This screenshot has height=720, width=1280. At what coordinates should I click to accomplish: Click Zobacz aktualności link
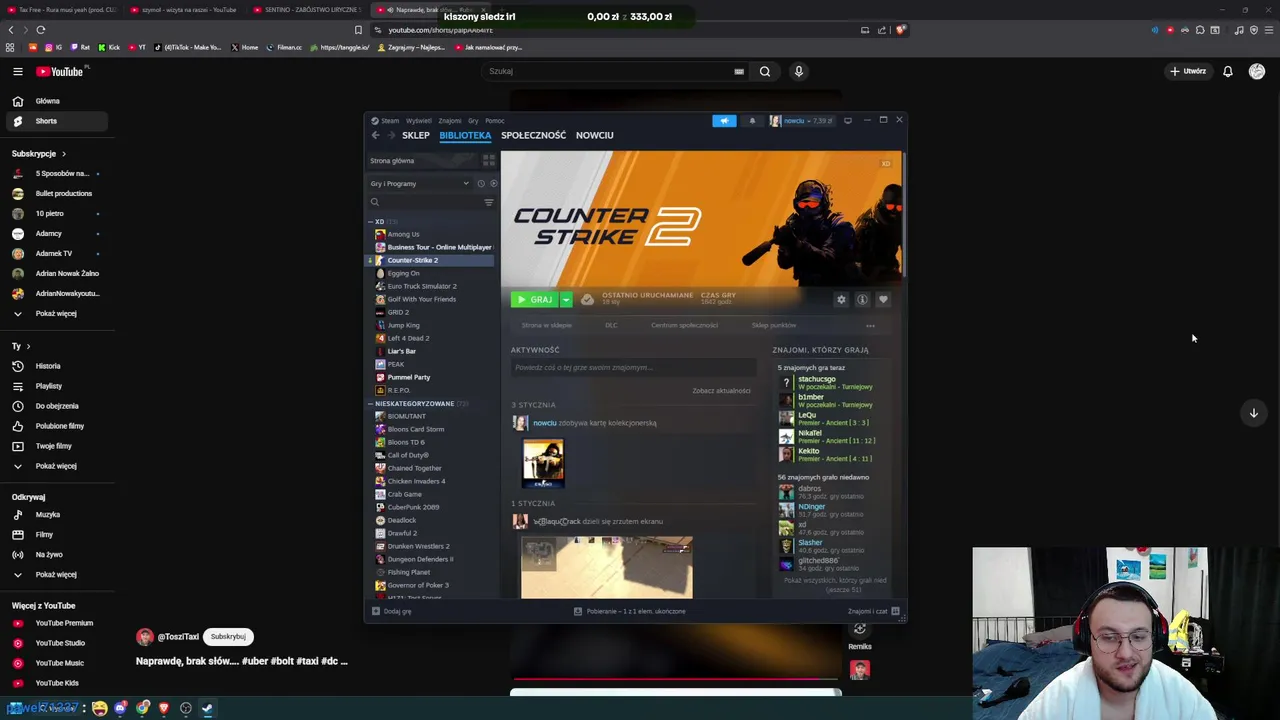click(721, 391)
